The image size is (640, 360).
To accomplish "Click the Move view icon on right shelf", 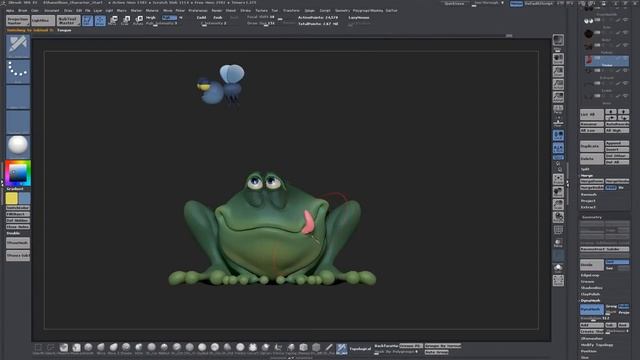I will point(558,192).
